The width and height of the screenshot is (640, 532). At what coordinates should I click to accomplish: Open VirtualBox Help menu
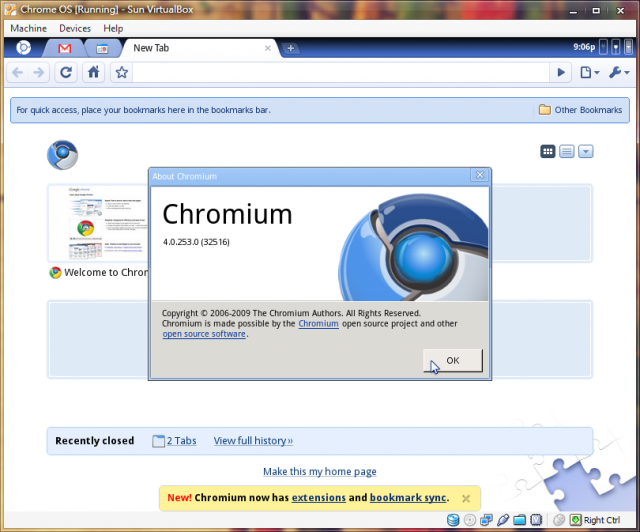(x=113, y=28)
